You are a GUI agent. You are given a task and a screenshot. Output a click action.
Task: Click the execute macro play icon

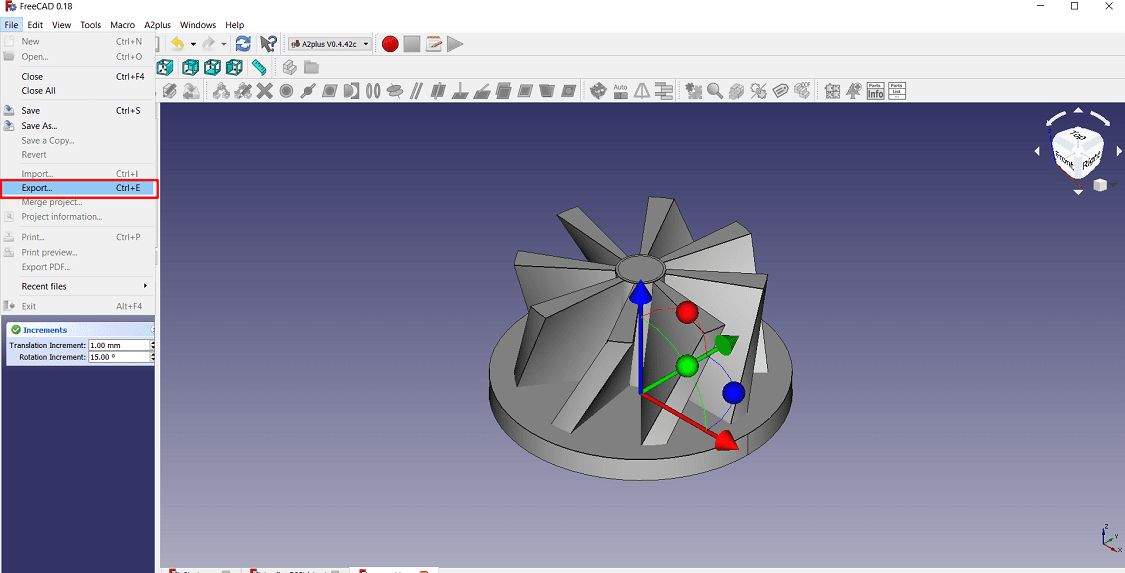tap(455, 44)
